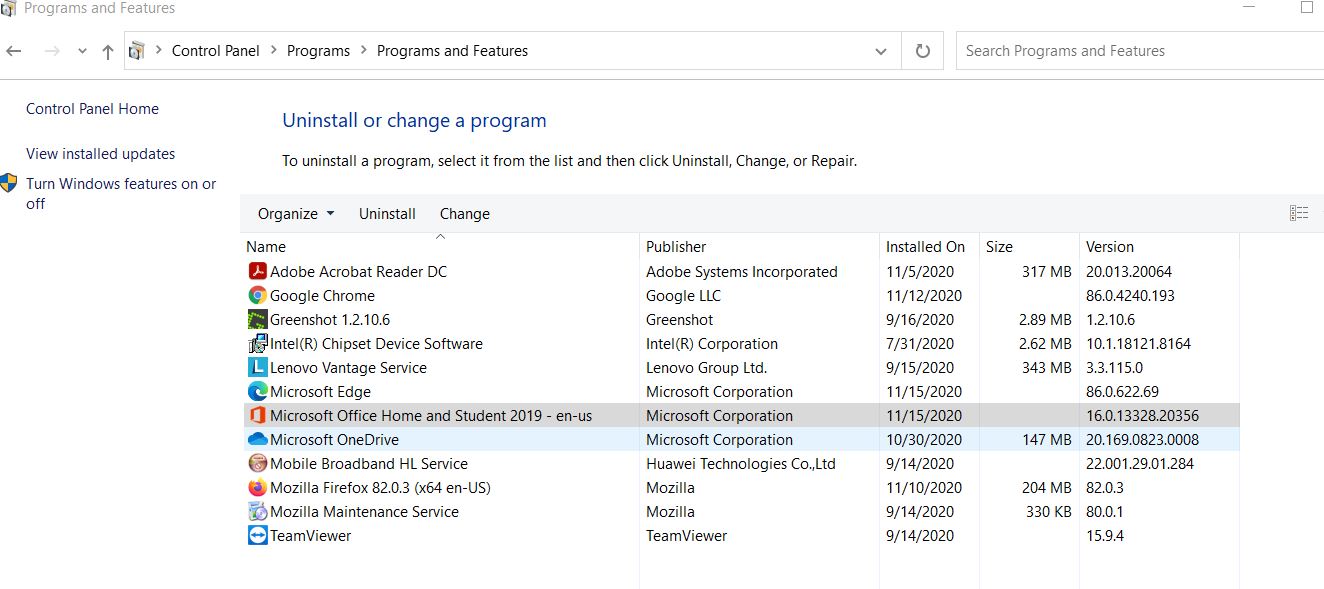This screenshot has height=589, width=1324.
Task: Open the Organize dropdown menu
Action: coord(296,214)
